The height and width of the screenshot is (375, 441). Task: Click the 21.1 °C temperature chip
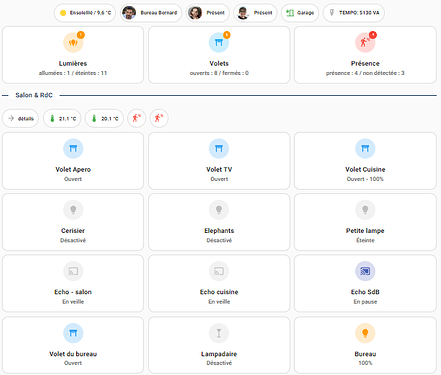coord(62,118)
